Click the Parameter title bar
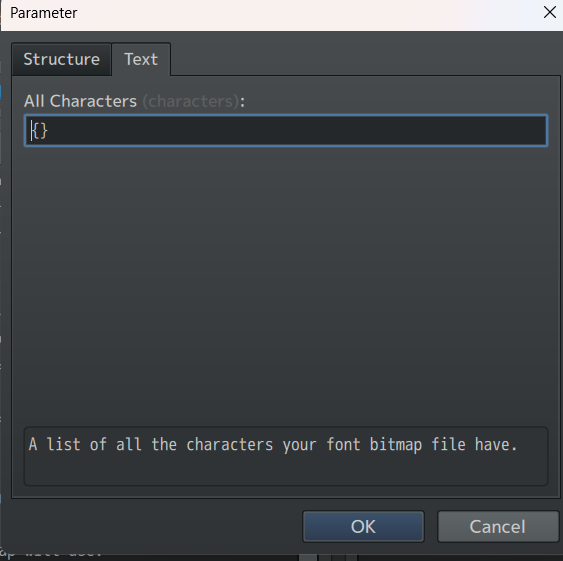The width and height of the screenshot is (563, 561). coord(273,15)
